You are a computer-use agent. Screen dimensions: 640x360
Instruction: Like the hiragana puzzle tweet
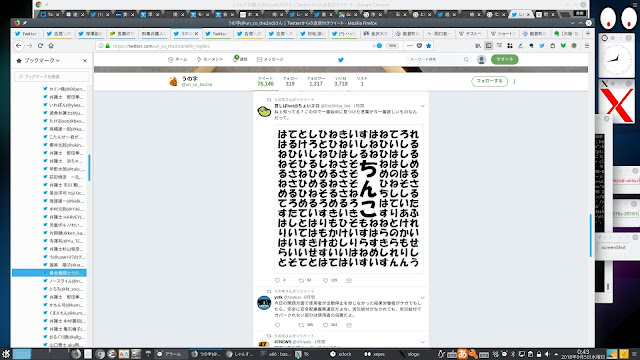click(x=325, y=280)
